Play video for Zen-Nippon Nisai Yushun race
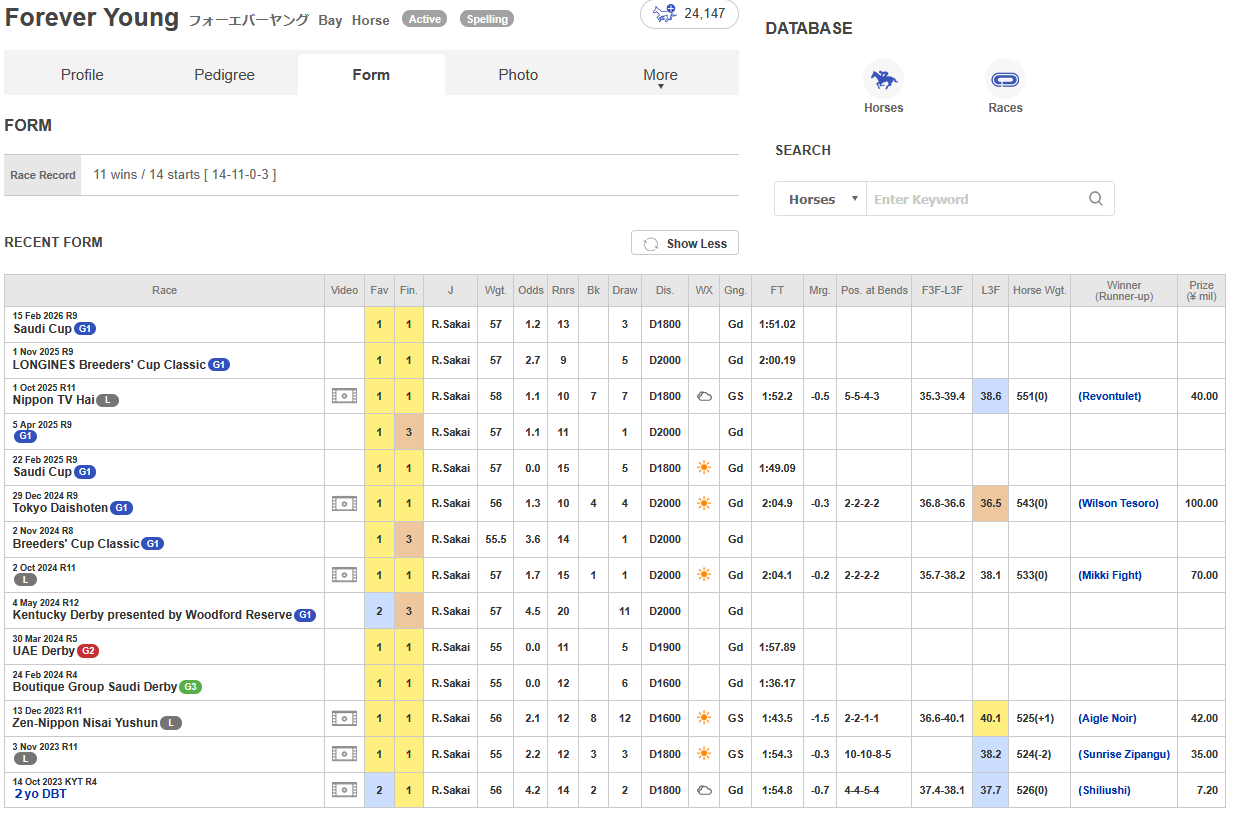 [344, 718]
